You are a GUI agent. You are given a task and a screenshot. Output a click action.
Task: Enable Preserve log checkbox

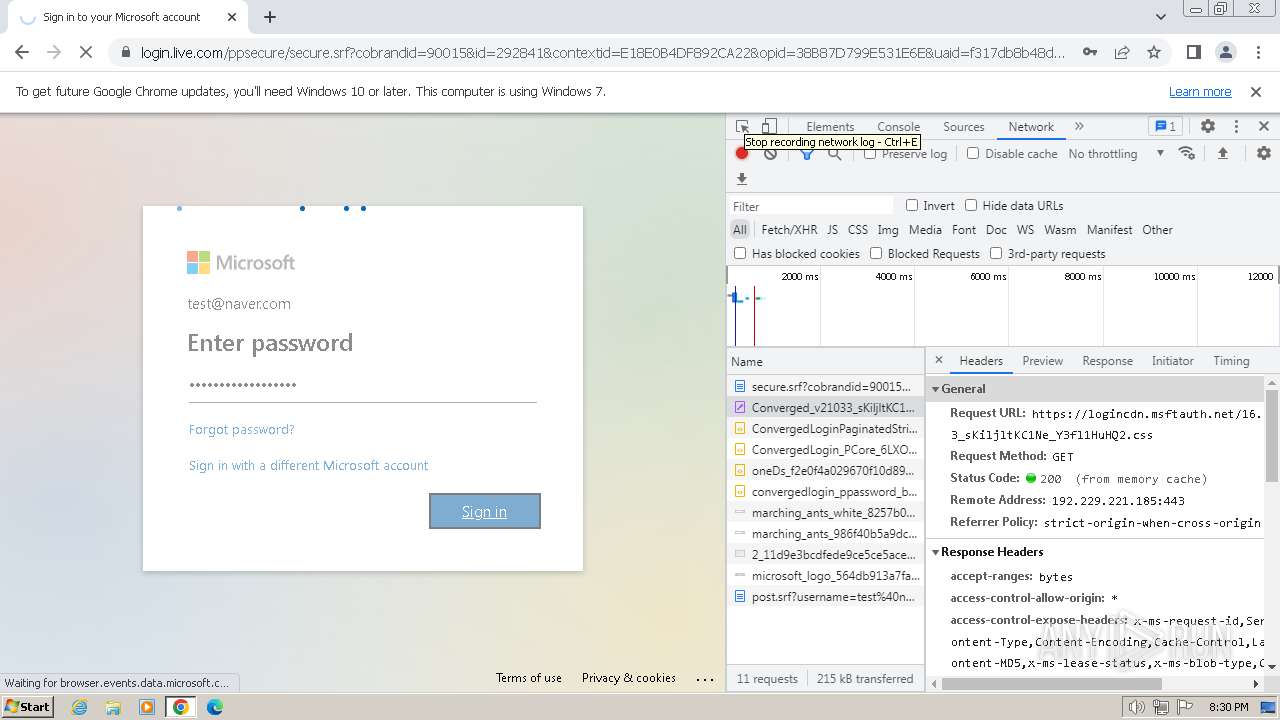(x=870, y=153)
